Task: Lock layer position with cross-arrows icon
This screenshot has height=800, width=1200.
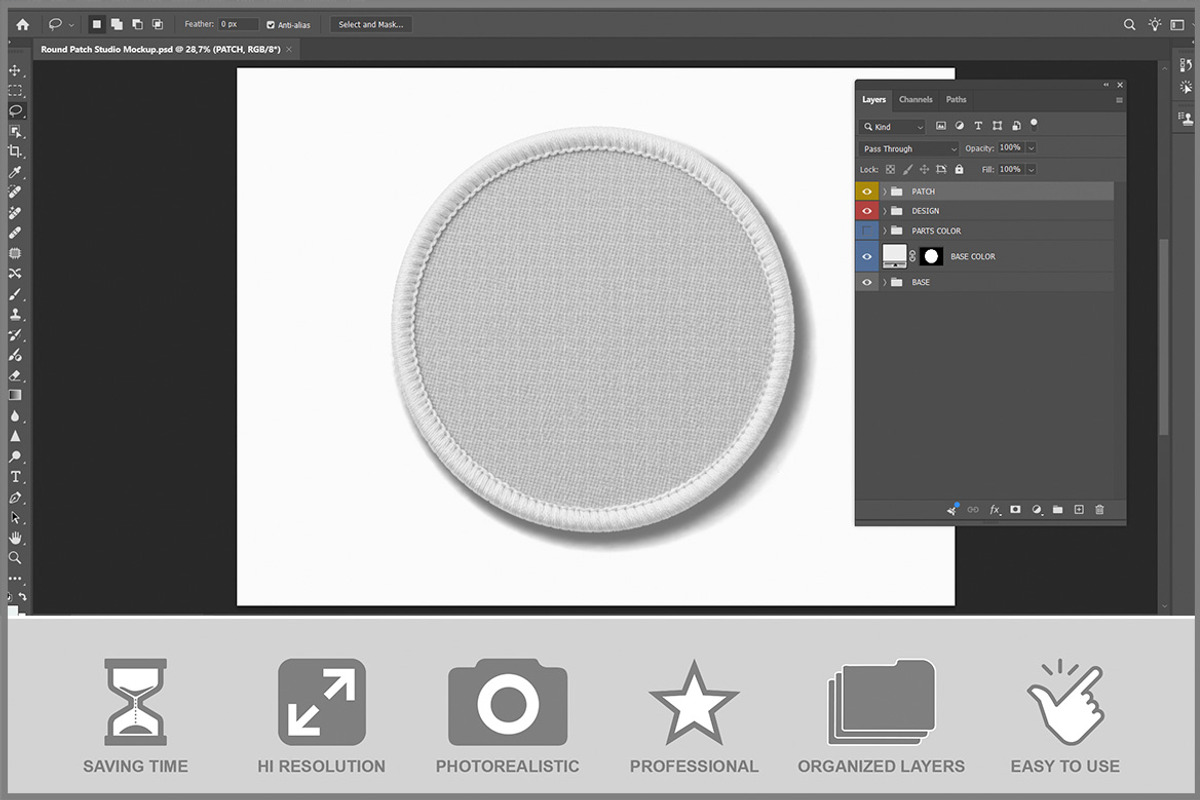Action: click(924, 170)
